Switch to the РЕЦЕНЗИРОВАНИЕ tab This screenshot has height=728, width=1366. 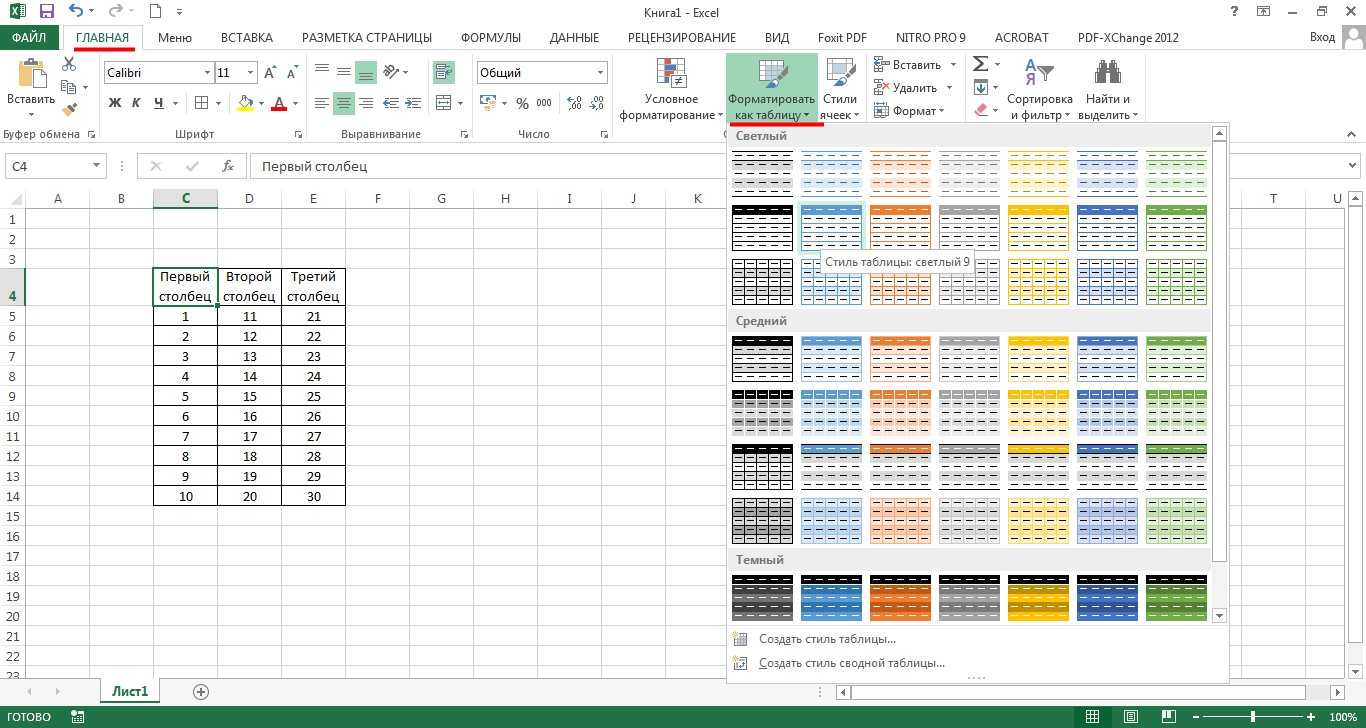click(x=682, y=38)
